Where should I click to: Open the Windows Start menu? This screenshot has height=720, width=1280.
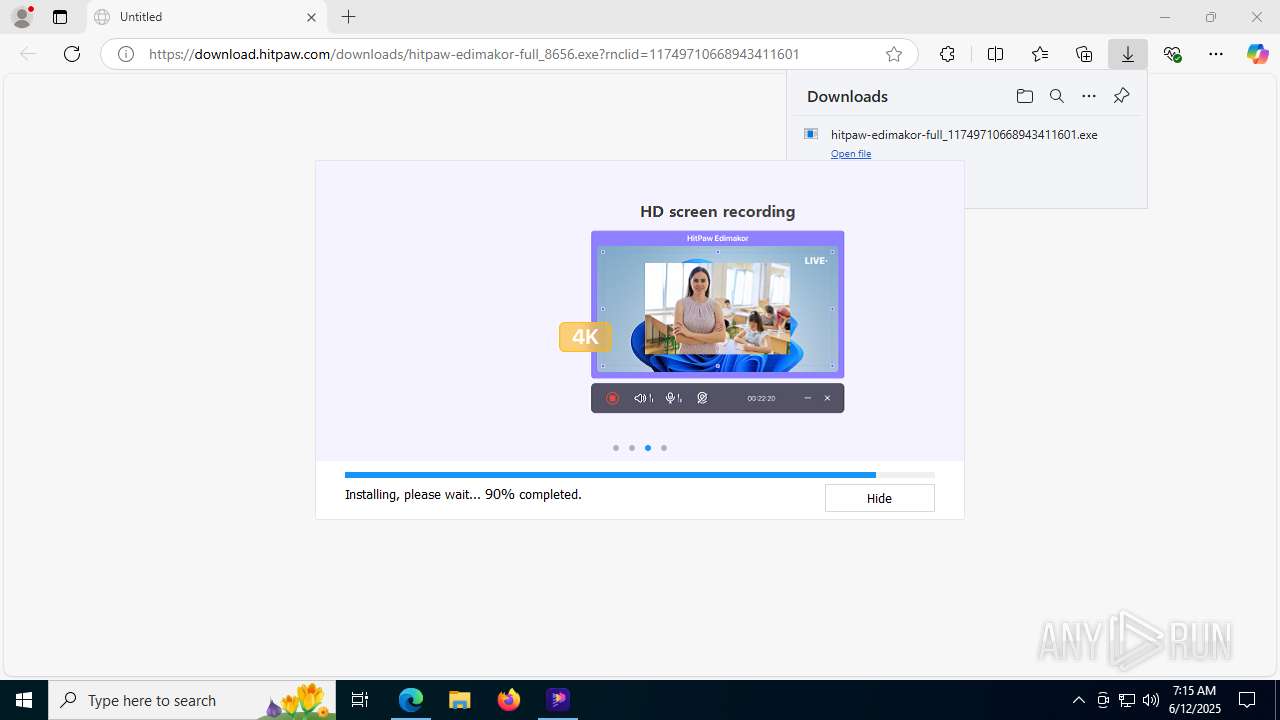point(24,700)
